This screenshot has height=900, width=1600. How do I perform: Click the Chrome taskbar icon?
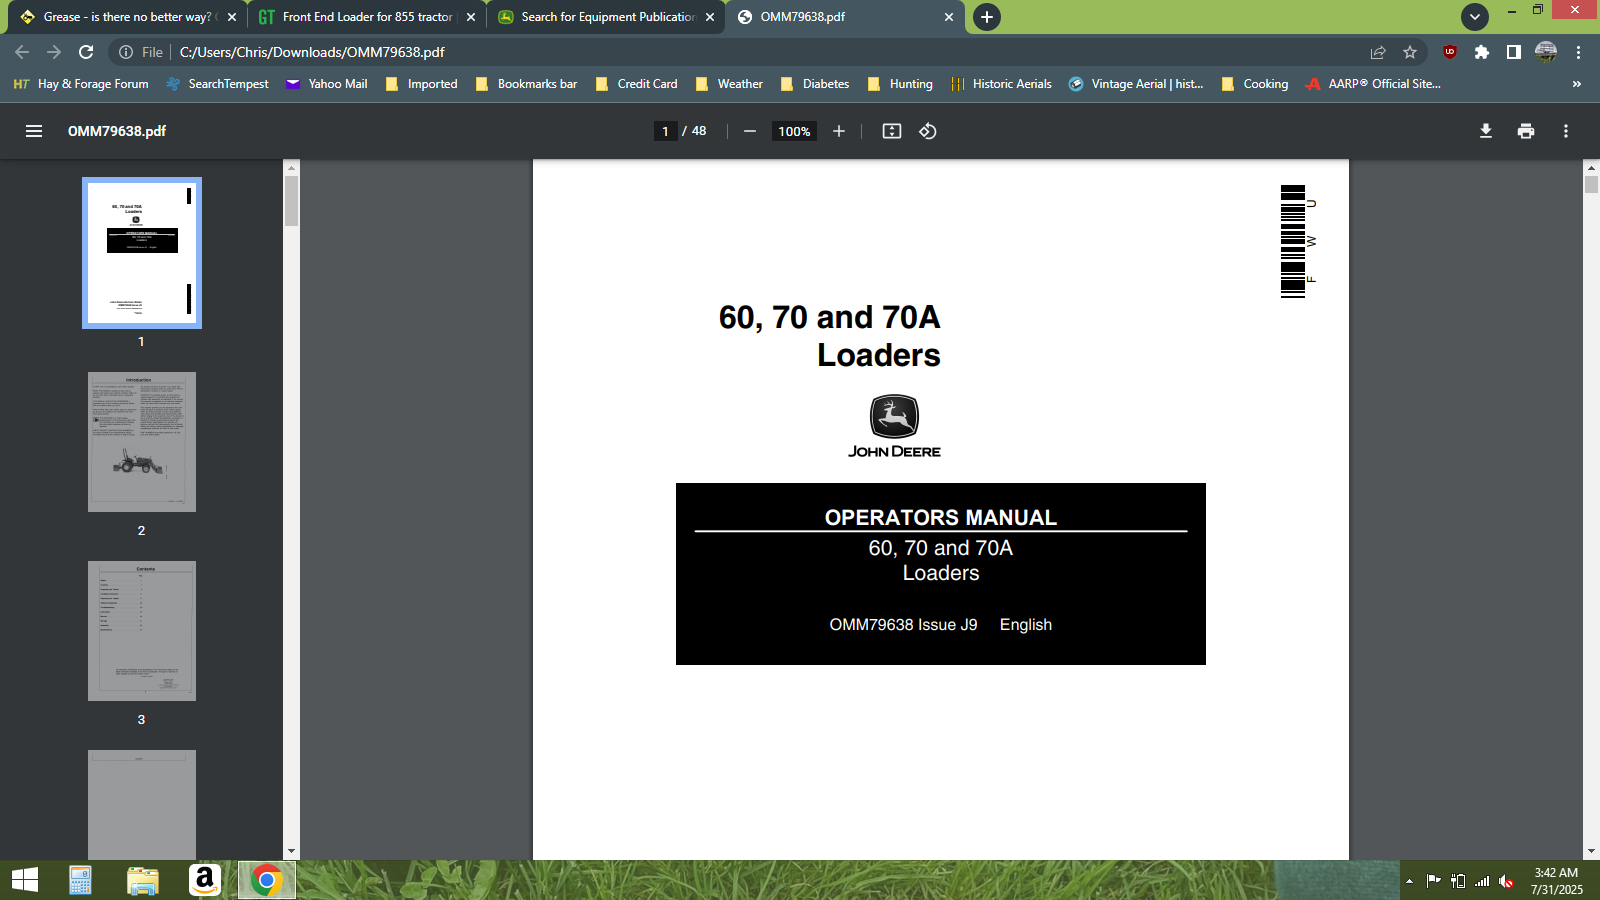(267, 880)
